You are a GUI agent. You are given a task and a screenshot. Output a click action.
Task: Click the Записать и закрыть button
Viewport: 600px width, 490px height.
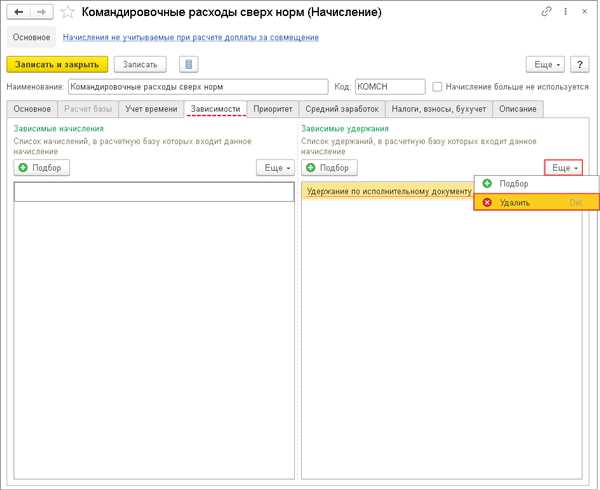57,65
